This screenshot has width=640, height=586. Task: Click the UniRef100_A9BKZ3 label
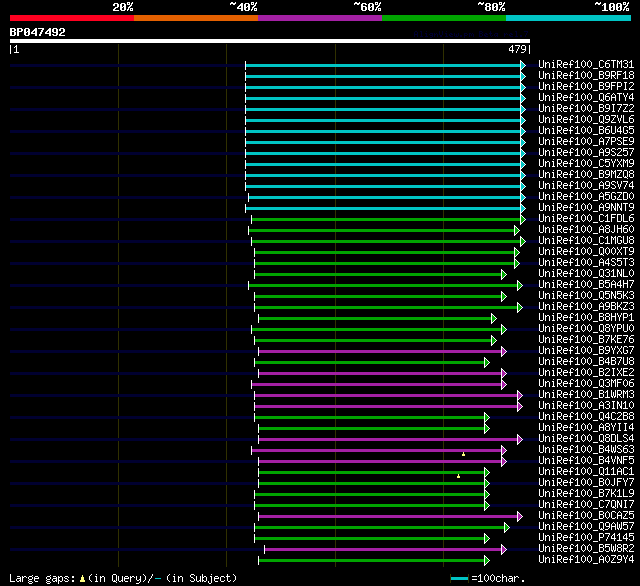(x=586, y=307)
